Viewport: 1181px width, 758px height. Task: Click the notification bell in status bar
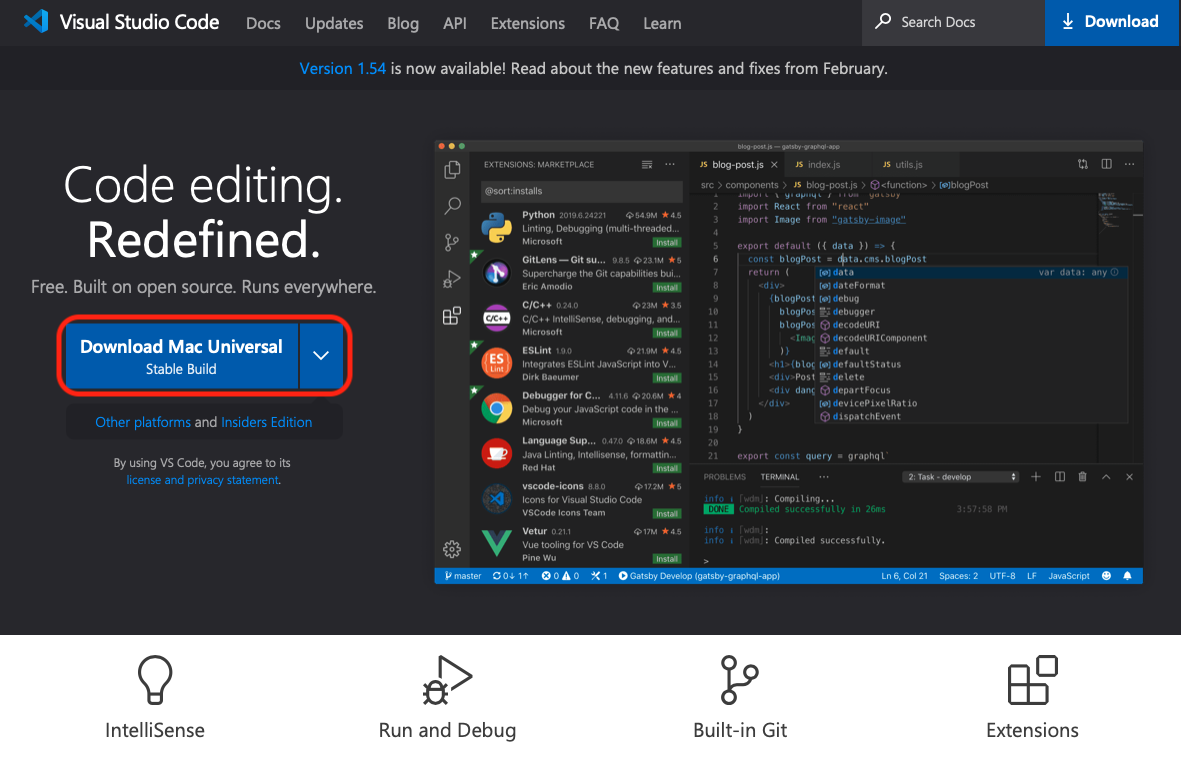(1128, 576)
